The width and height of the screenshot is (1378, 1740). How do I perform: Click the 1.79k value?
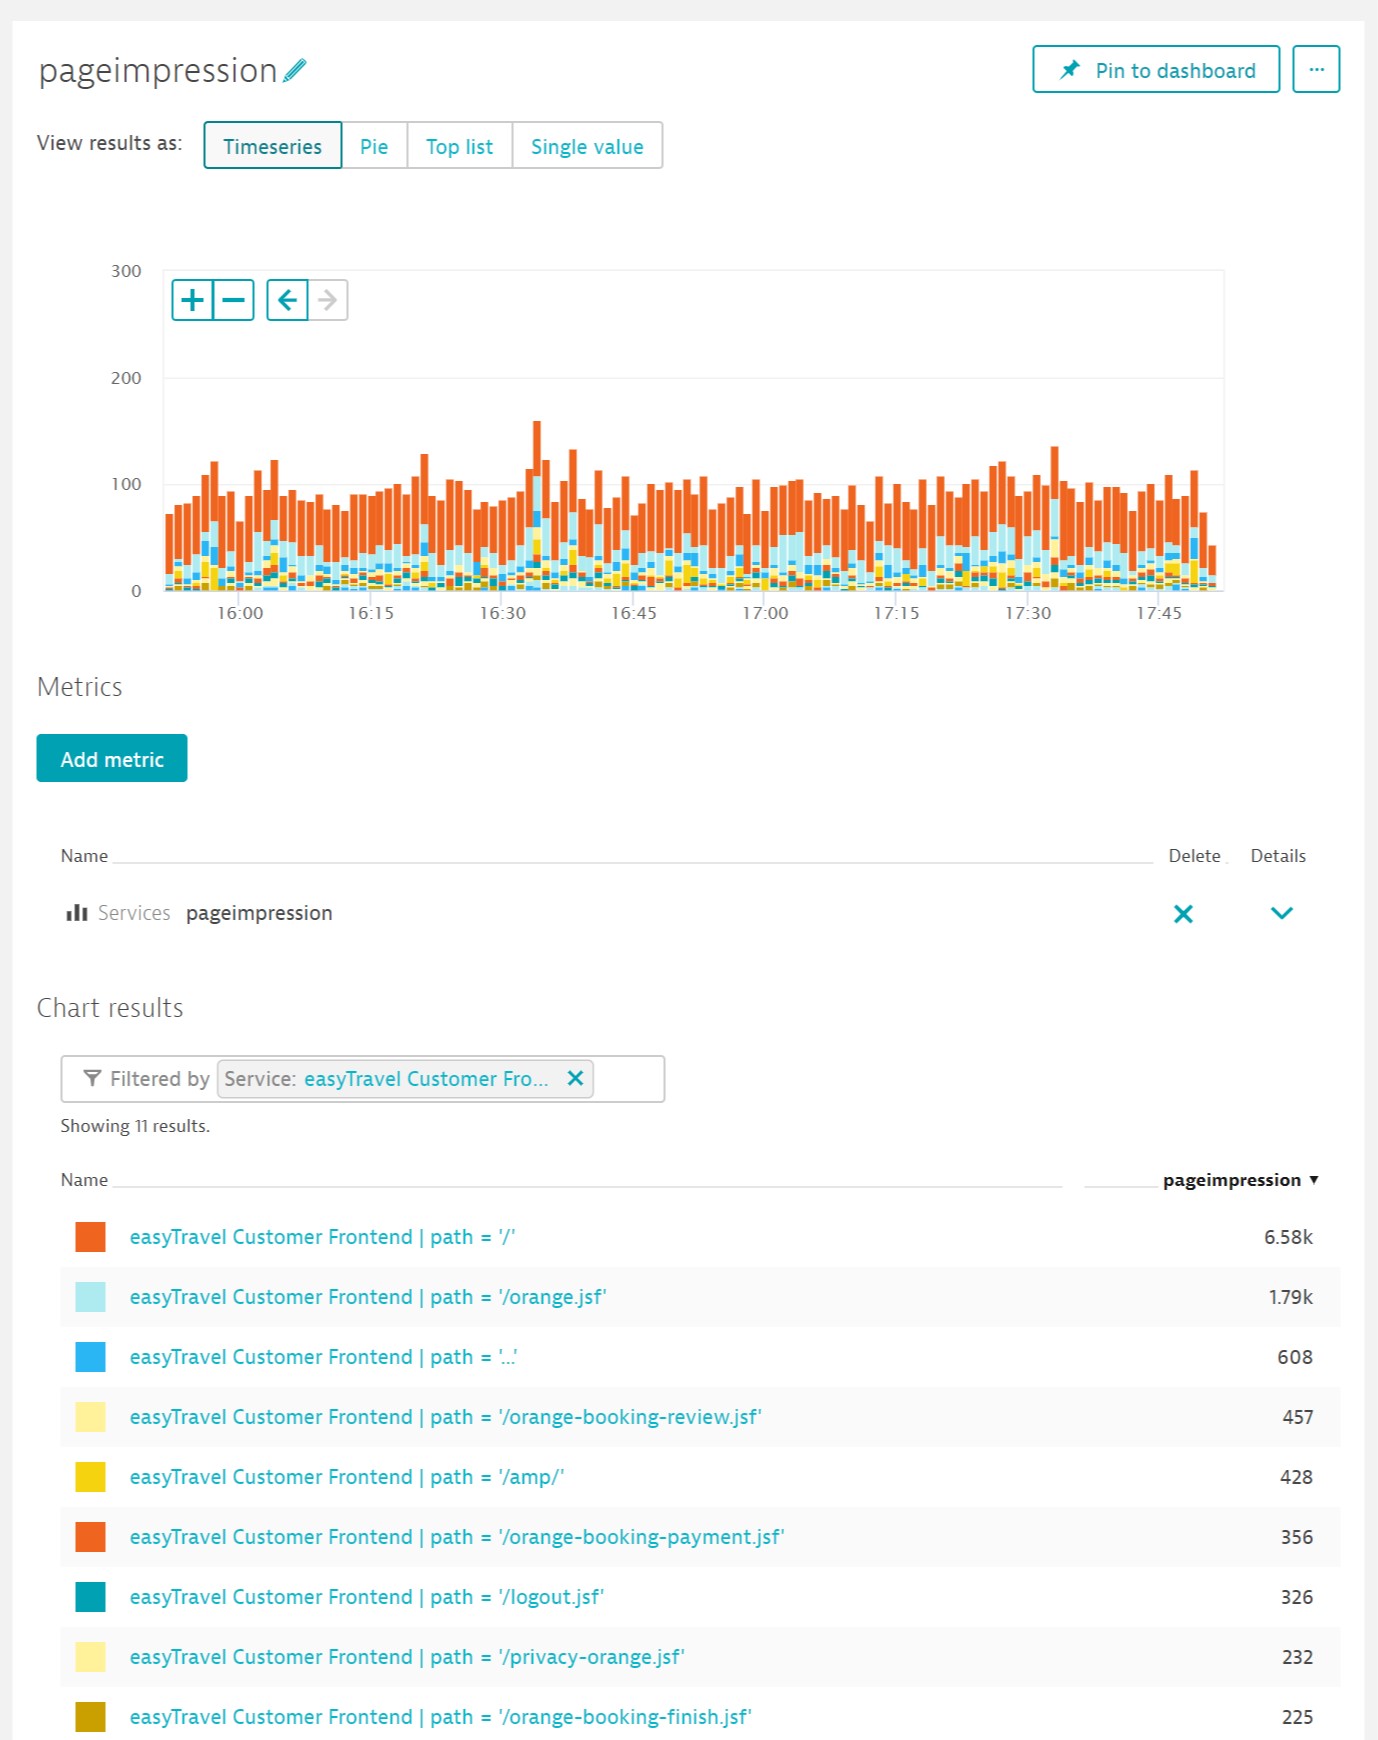1291,1297
